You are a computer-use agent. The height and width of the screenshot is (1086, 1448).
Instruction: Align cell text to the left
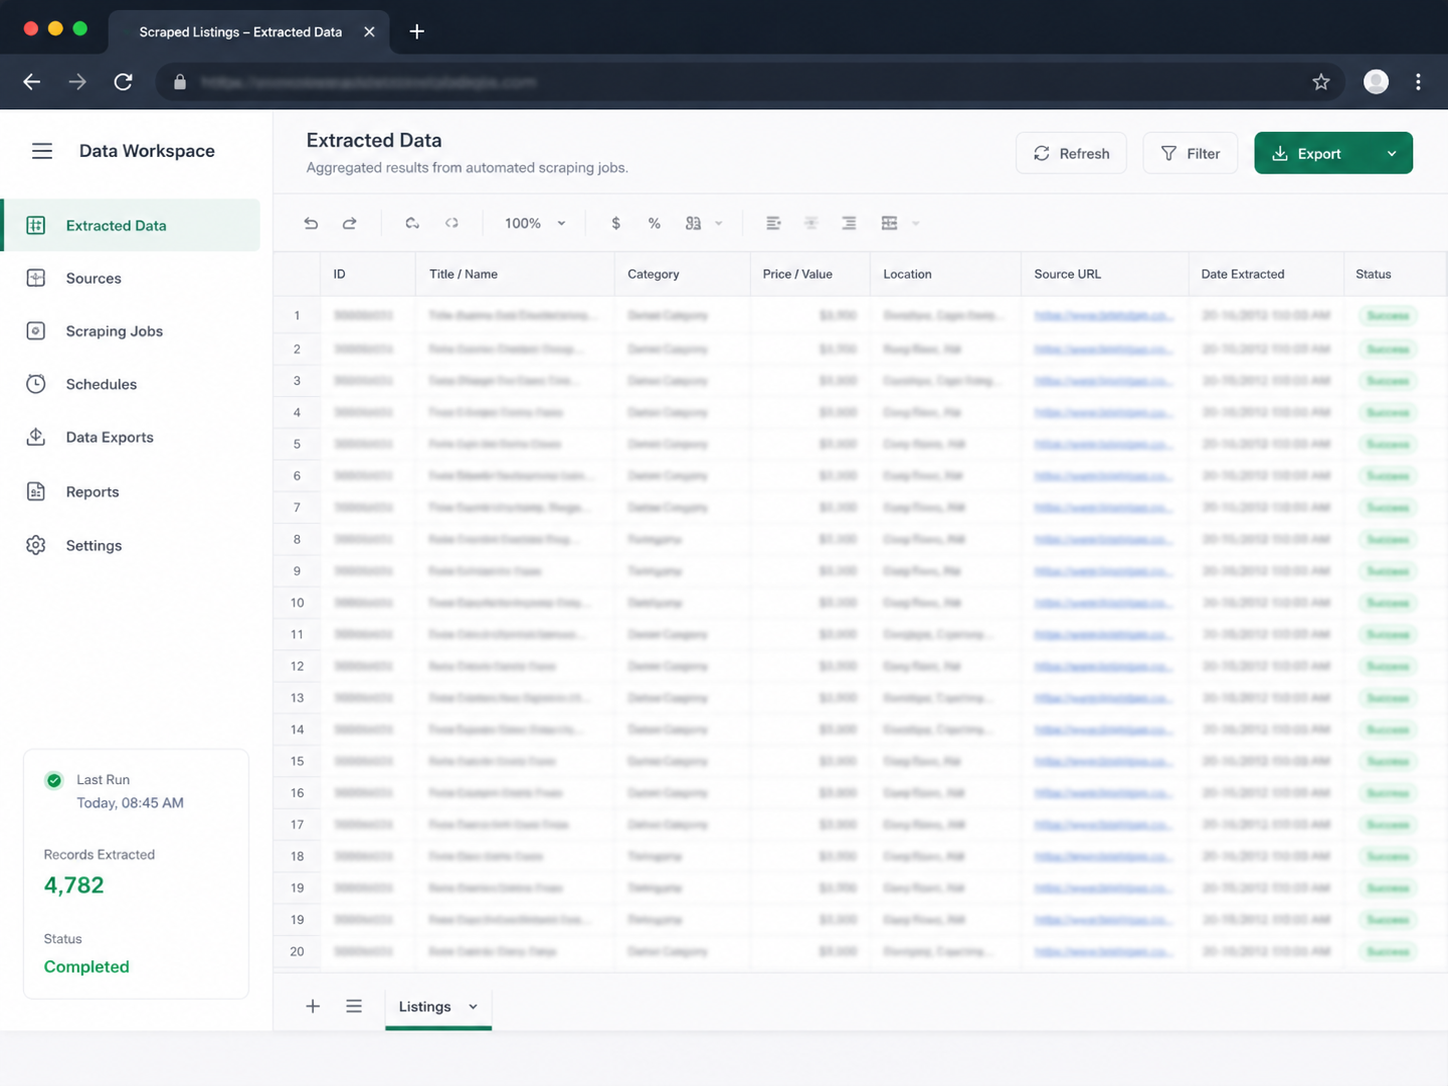coord(773,223)
